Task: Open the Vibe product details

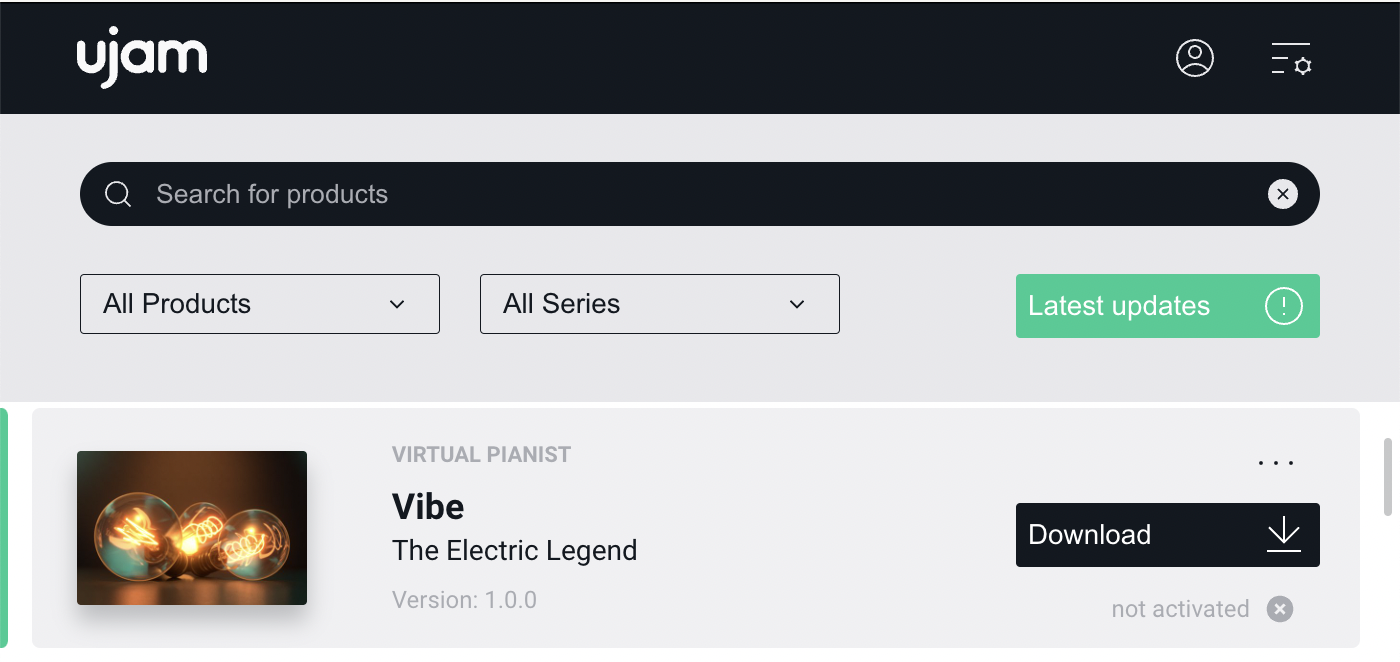Action: [428, 506]
